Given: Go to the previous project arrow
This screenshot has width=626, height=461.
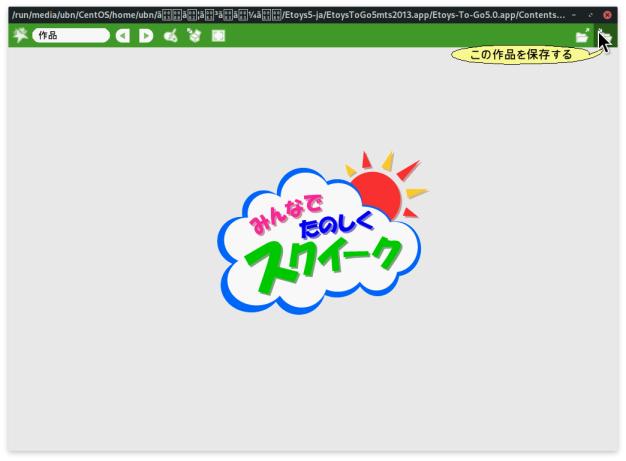Looking at the screenshot, I should pyautogui.click(x=123, y=36).
